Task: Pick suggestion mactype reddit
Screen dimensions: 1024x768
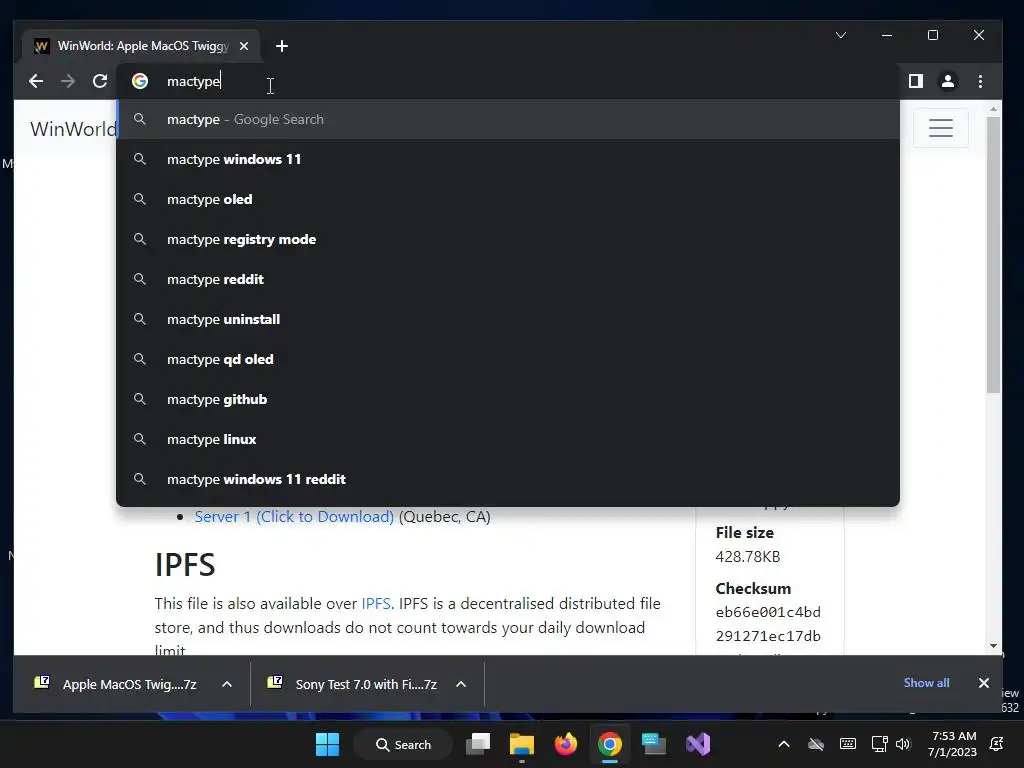Action: pos(508,280)
